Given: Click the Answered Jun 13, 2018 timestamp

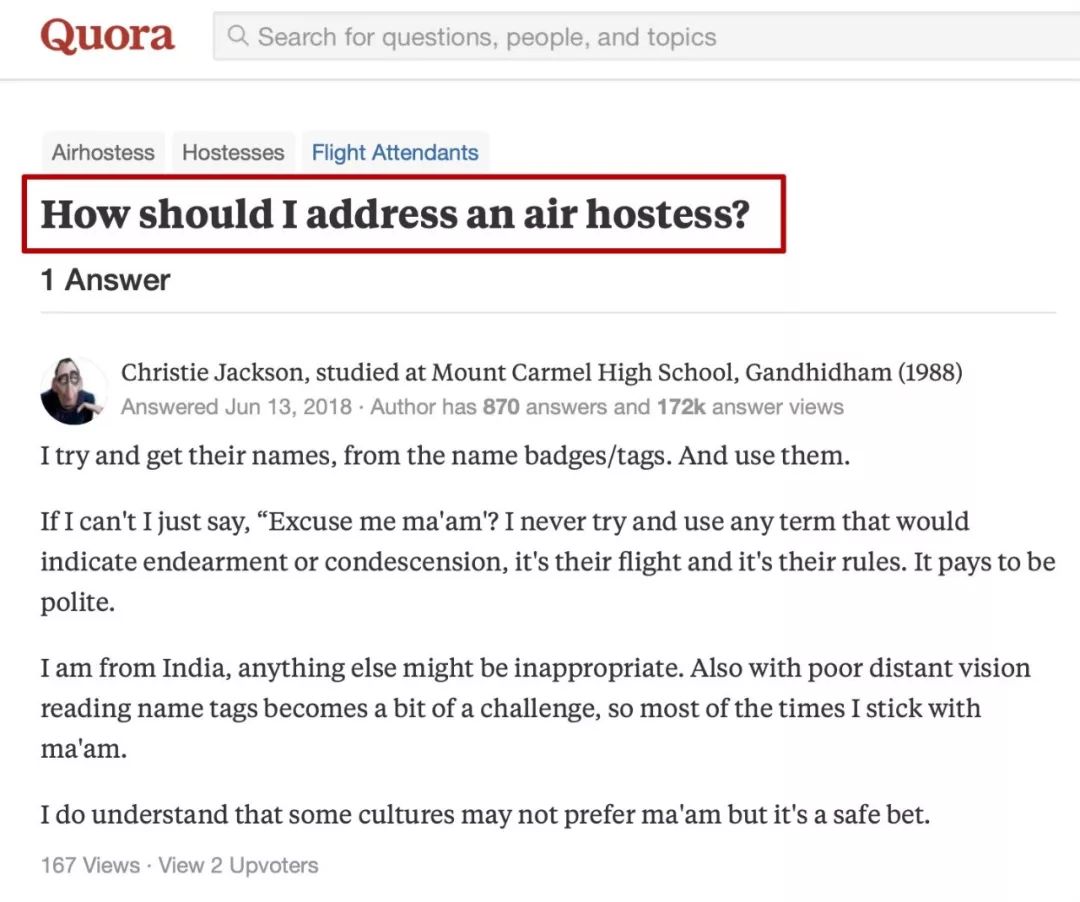Looking at the screenshot, I should pos(236,407).
